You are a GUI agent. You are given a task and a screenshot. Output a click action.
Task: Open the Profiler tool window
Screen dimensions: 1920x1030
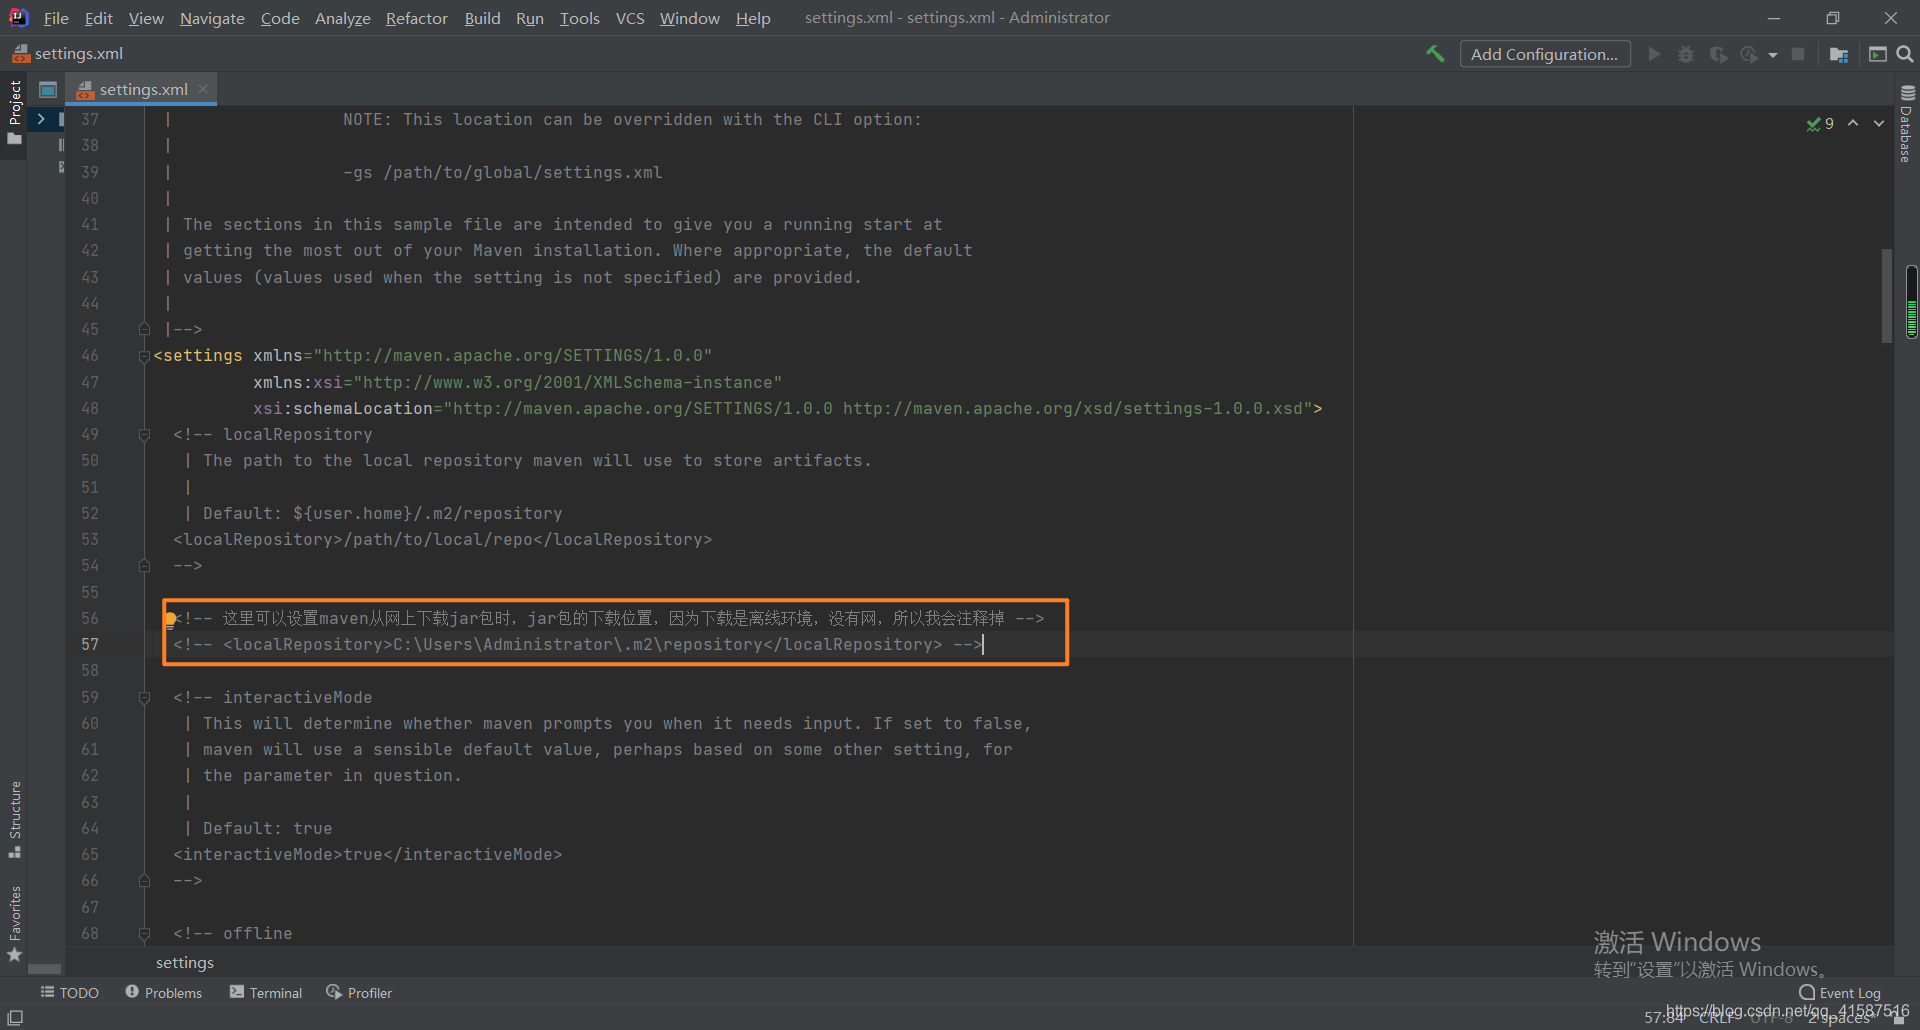pos(358,992)
